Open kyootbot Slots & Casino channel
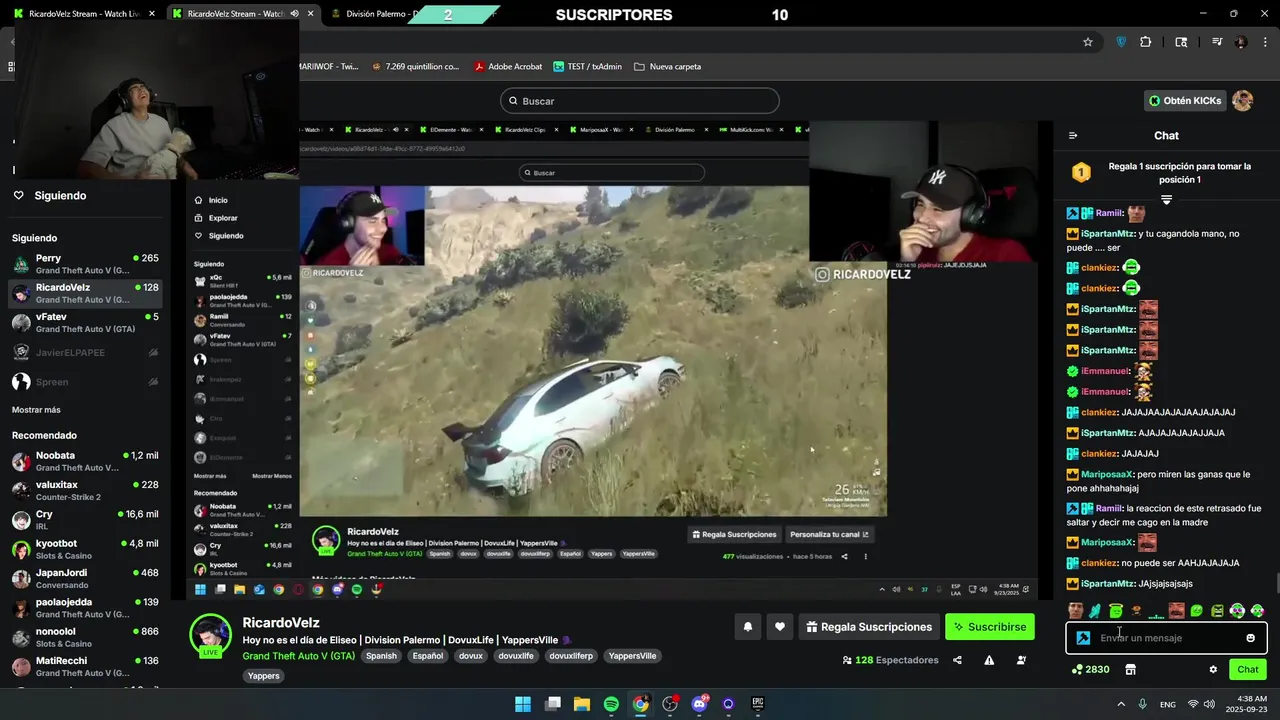The width and height of the screenshot is (1280, 720). click(85, 549)
